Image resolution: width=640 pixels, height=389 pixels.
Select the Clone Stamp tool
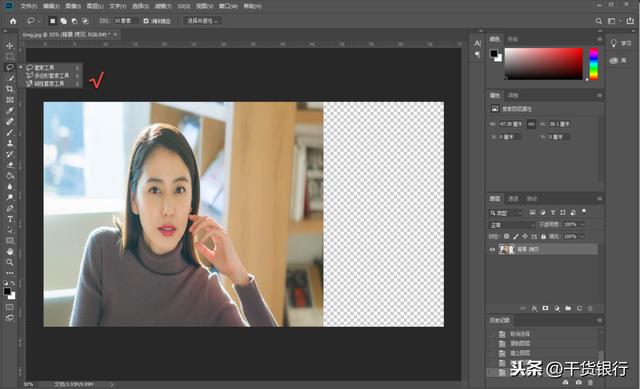10,143
